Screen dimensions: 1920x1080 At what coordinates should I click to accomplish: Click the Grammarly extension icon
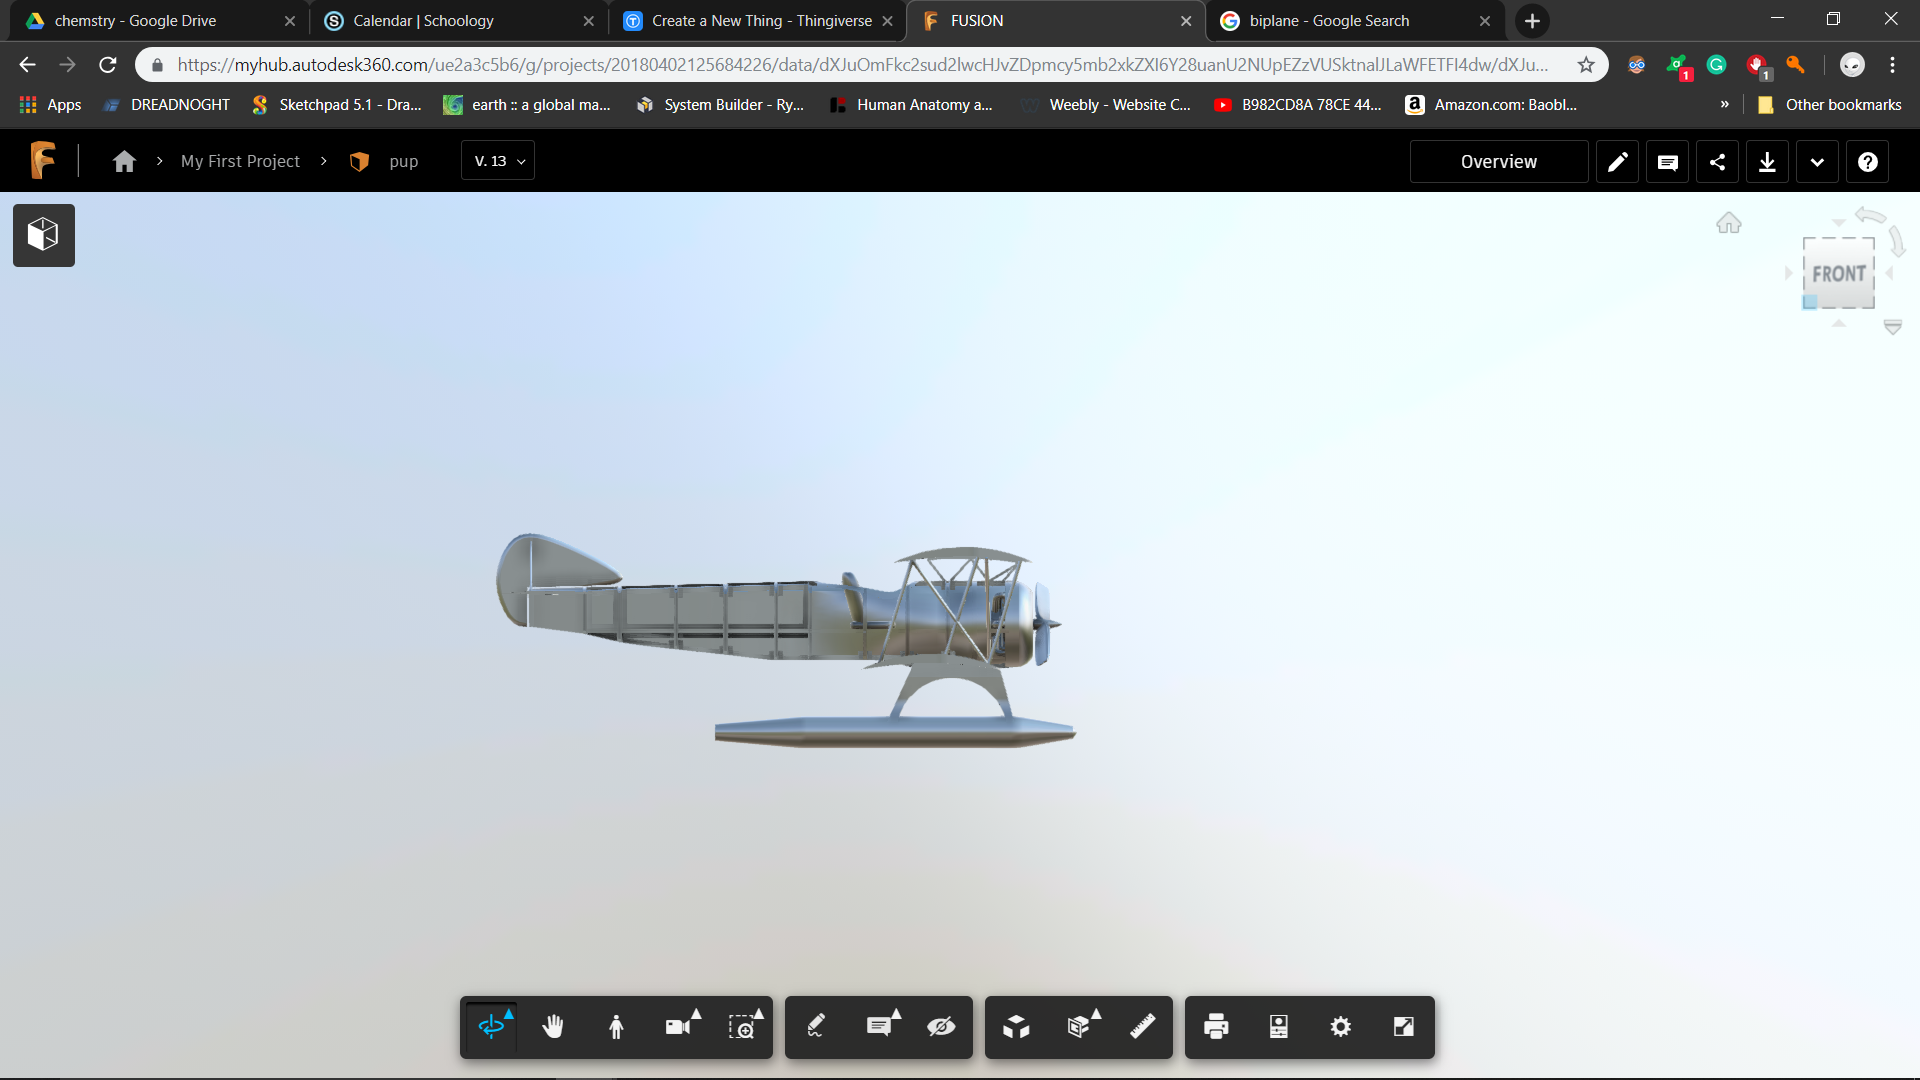pos(1716,65)
